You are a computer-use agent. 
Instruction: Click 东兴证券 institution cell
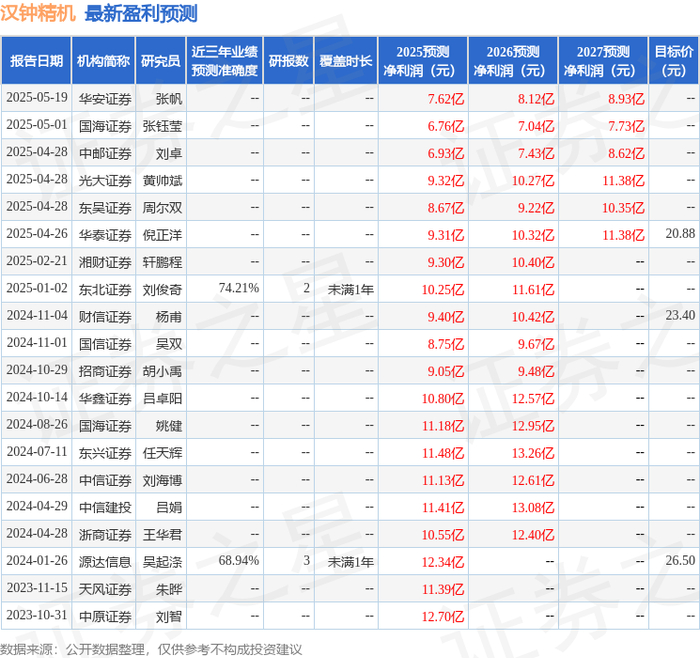click(x=105, y=453)
